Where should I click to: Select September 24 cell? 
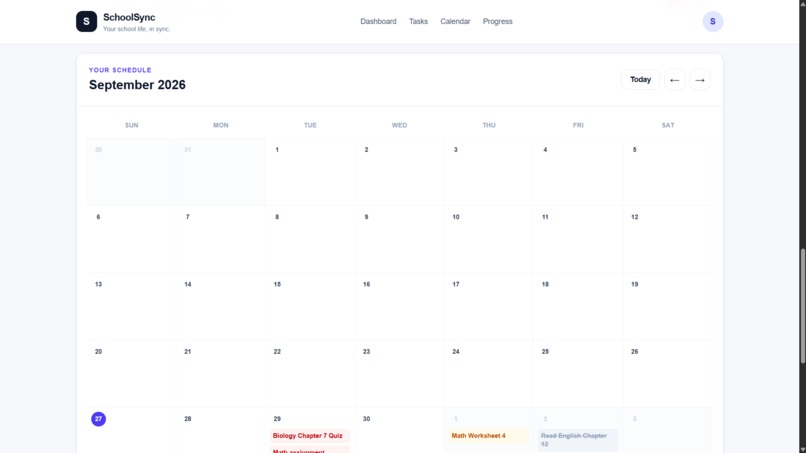pyautogui.click(x=489, y=374)
